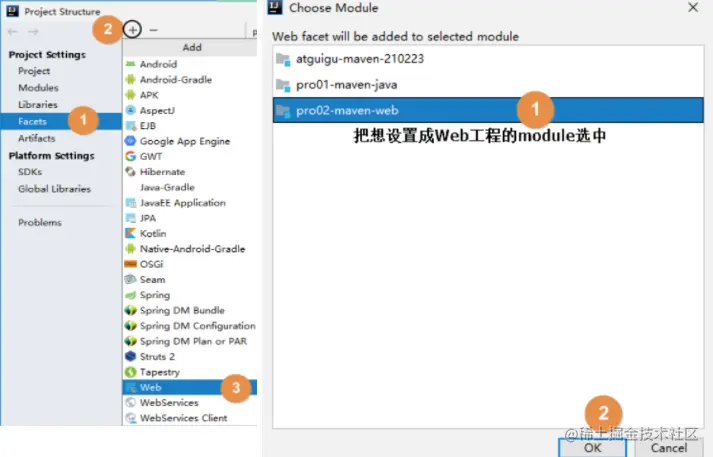The width and height of the screenshot is (713, 457).
Task: Click the plus Add facet button
Action: [132, 30]
